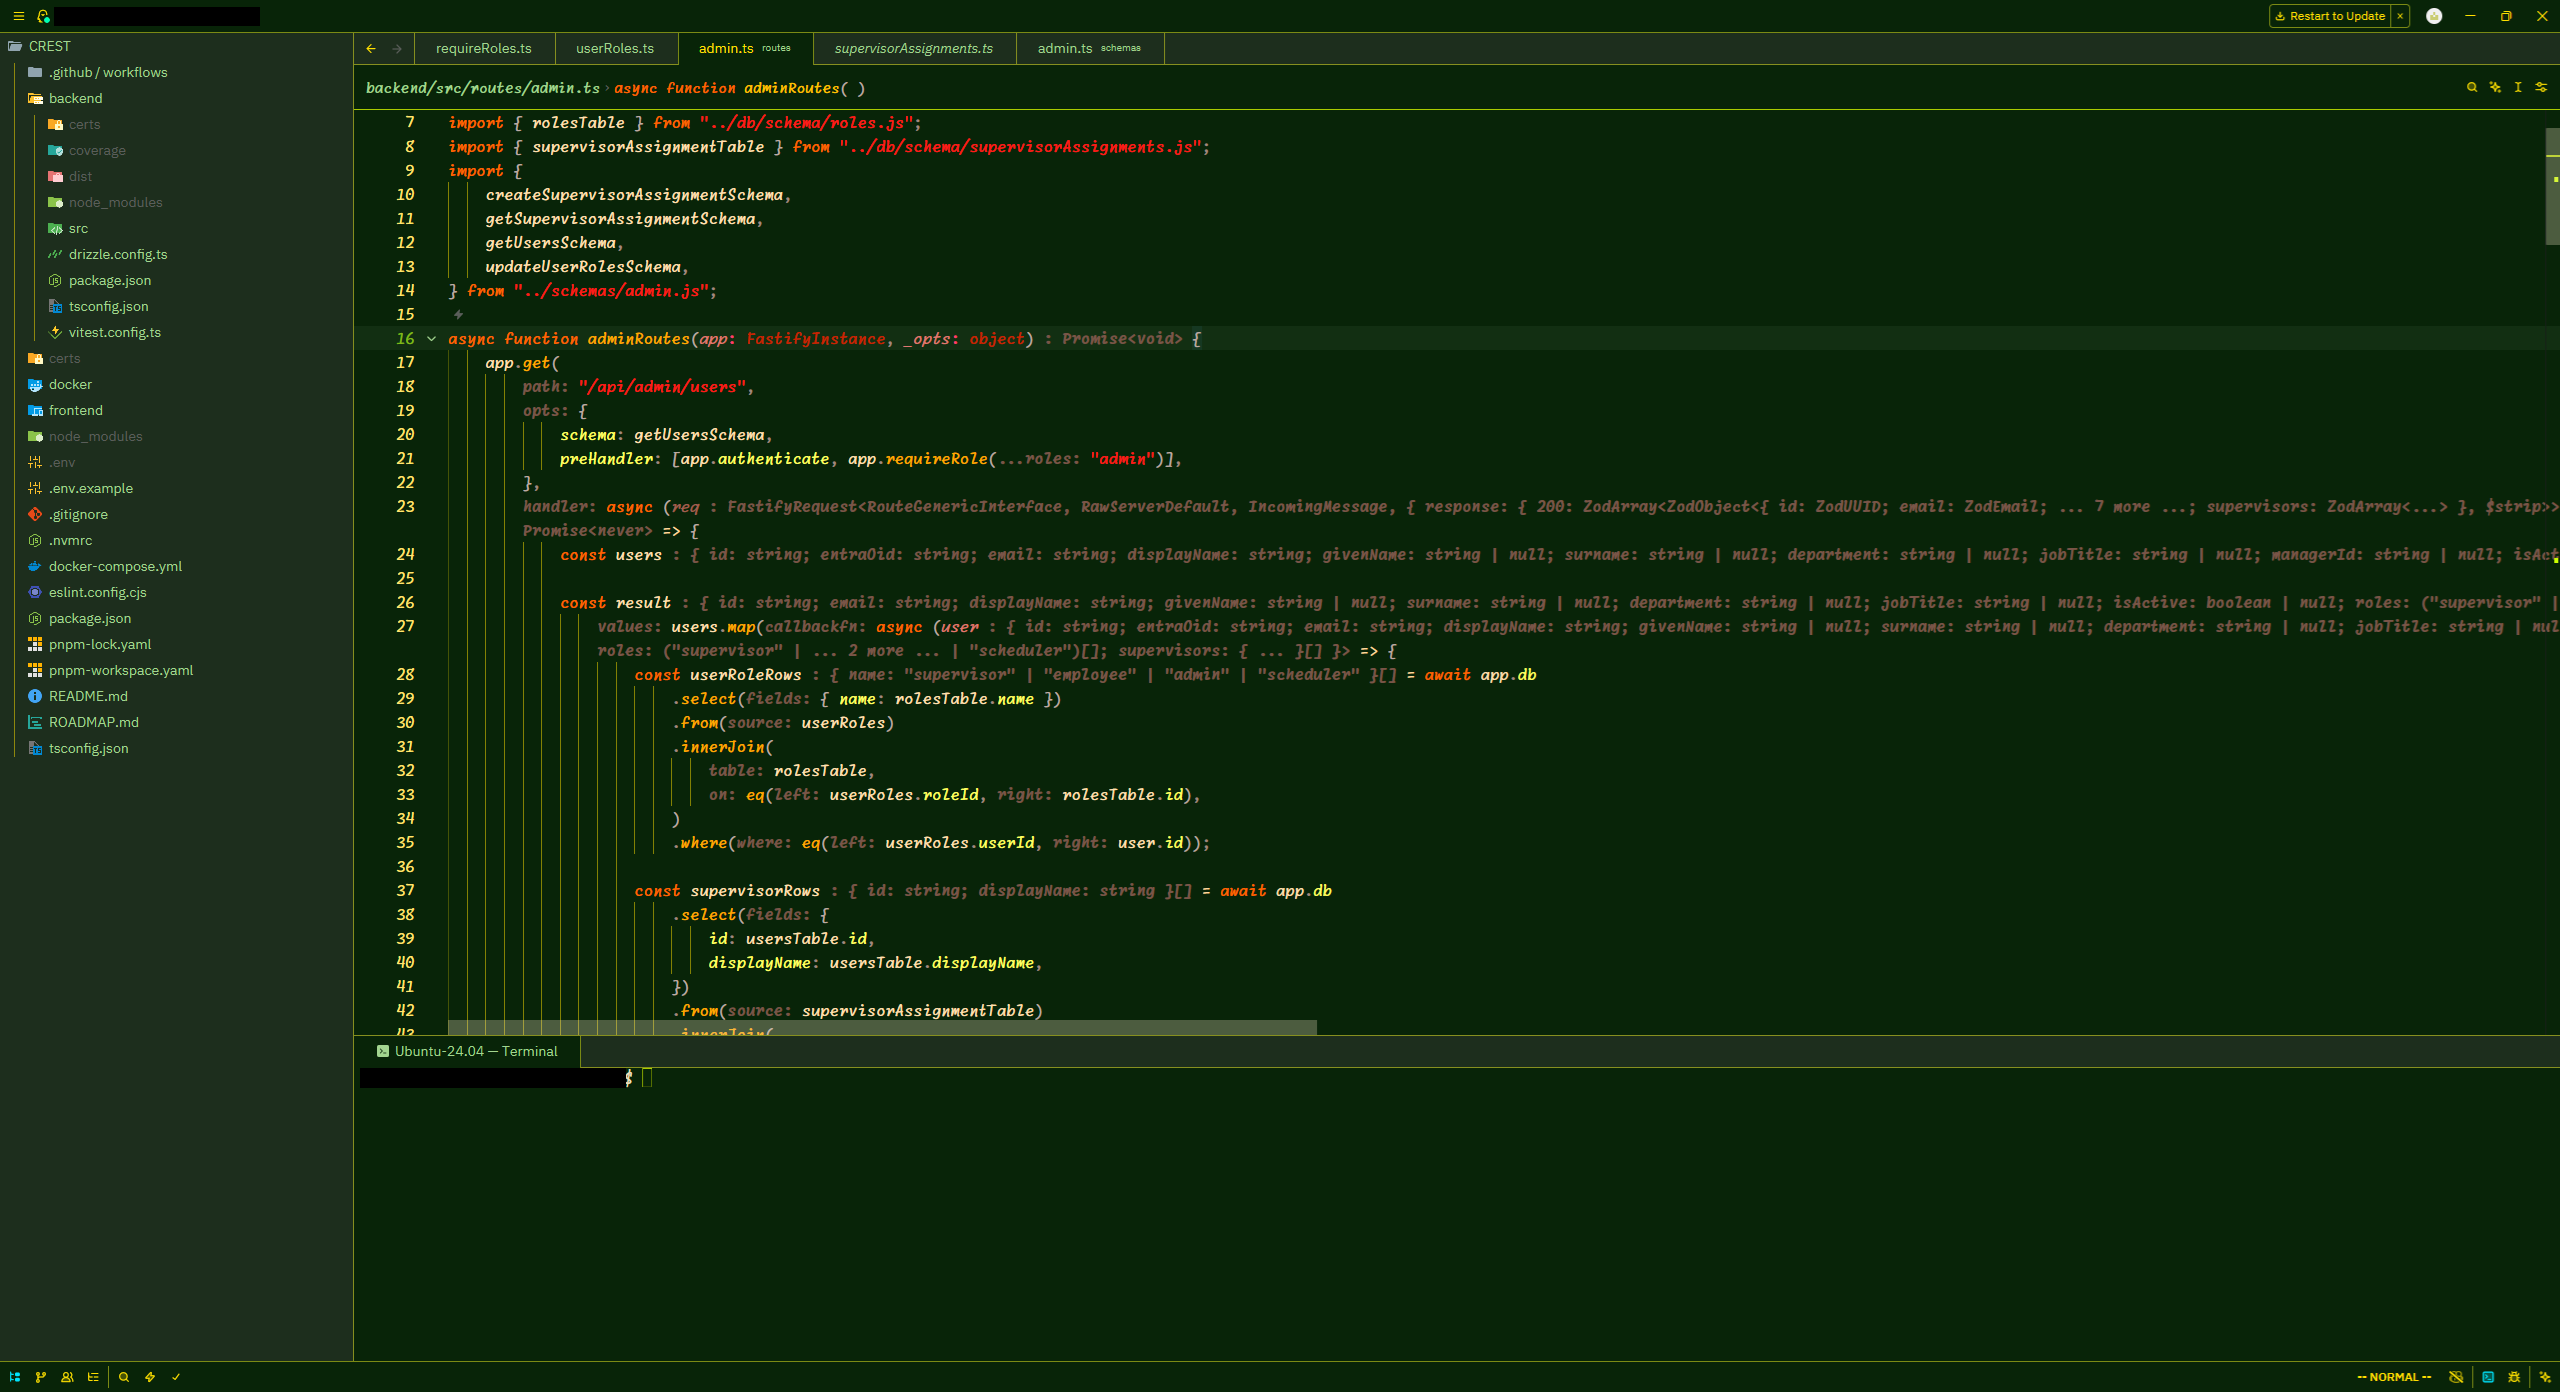This screenshot has width=2560, height=1392.
Task: Switch to the admin.ts schemas tab
Action: [x=1089, y=48]
